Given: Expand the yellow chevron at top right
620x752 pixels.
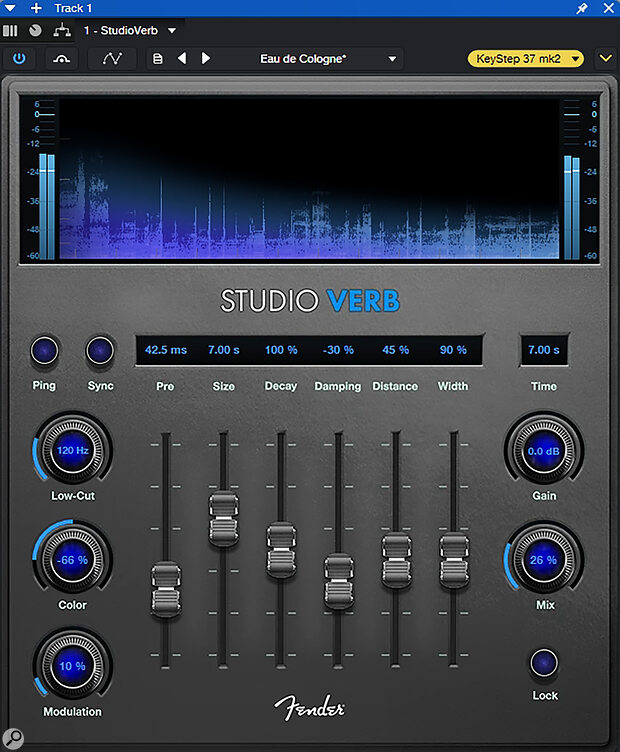Looking at the screenshot, I should 606,58.
